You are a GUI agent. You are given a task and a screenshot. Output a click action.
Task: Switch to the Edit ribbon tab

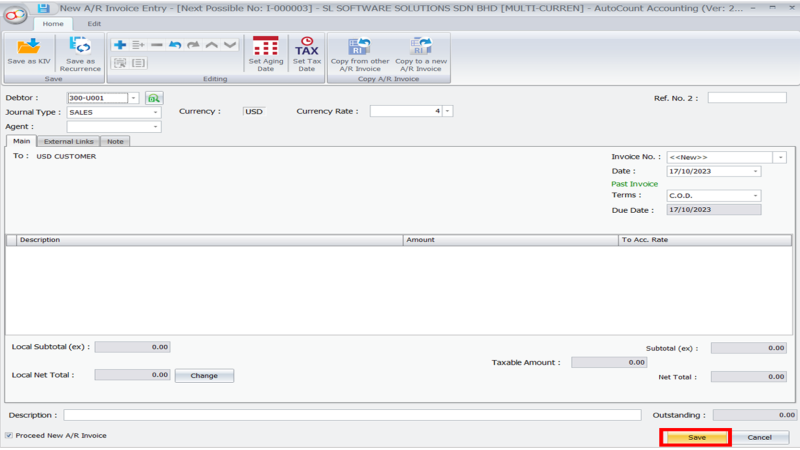click(94, 23)
